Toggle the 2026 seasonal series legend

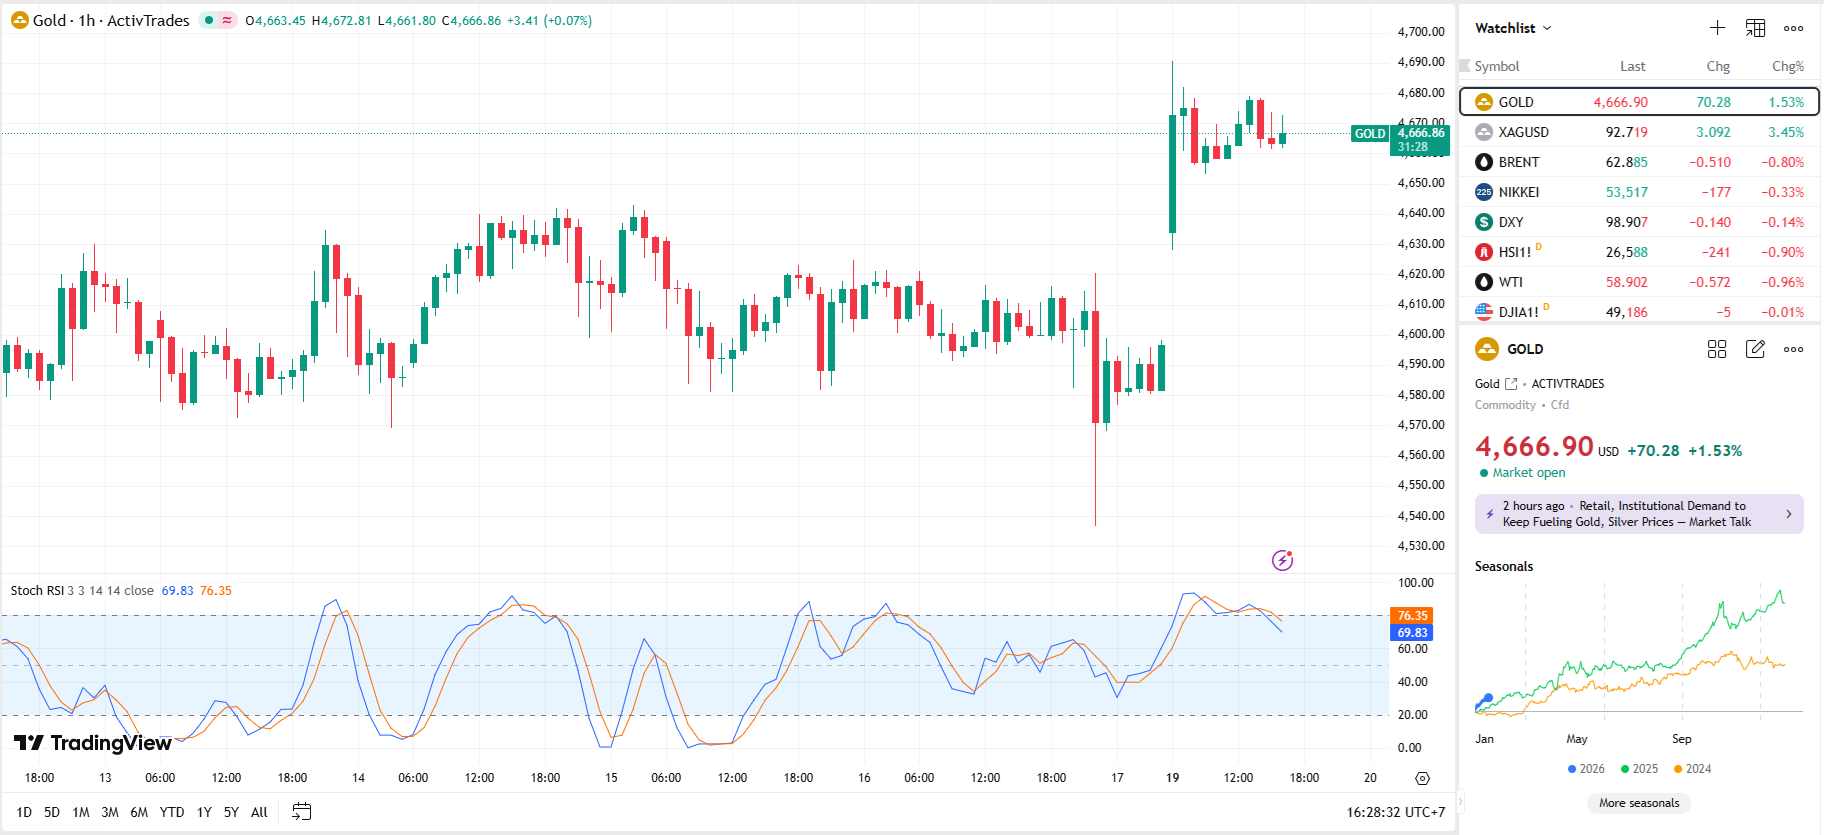coord(1586,769)
